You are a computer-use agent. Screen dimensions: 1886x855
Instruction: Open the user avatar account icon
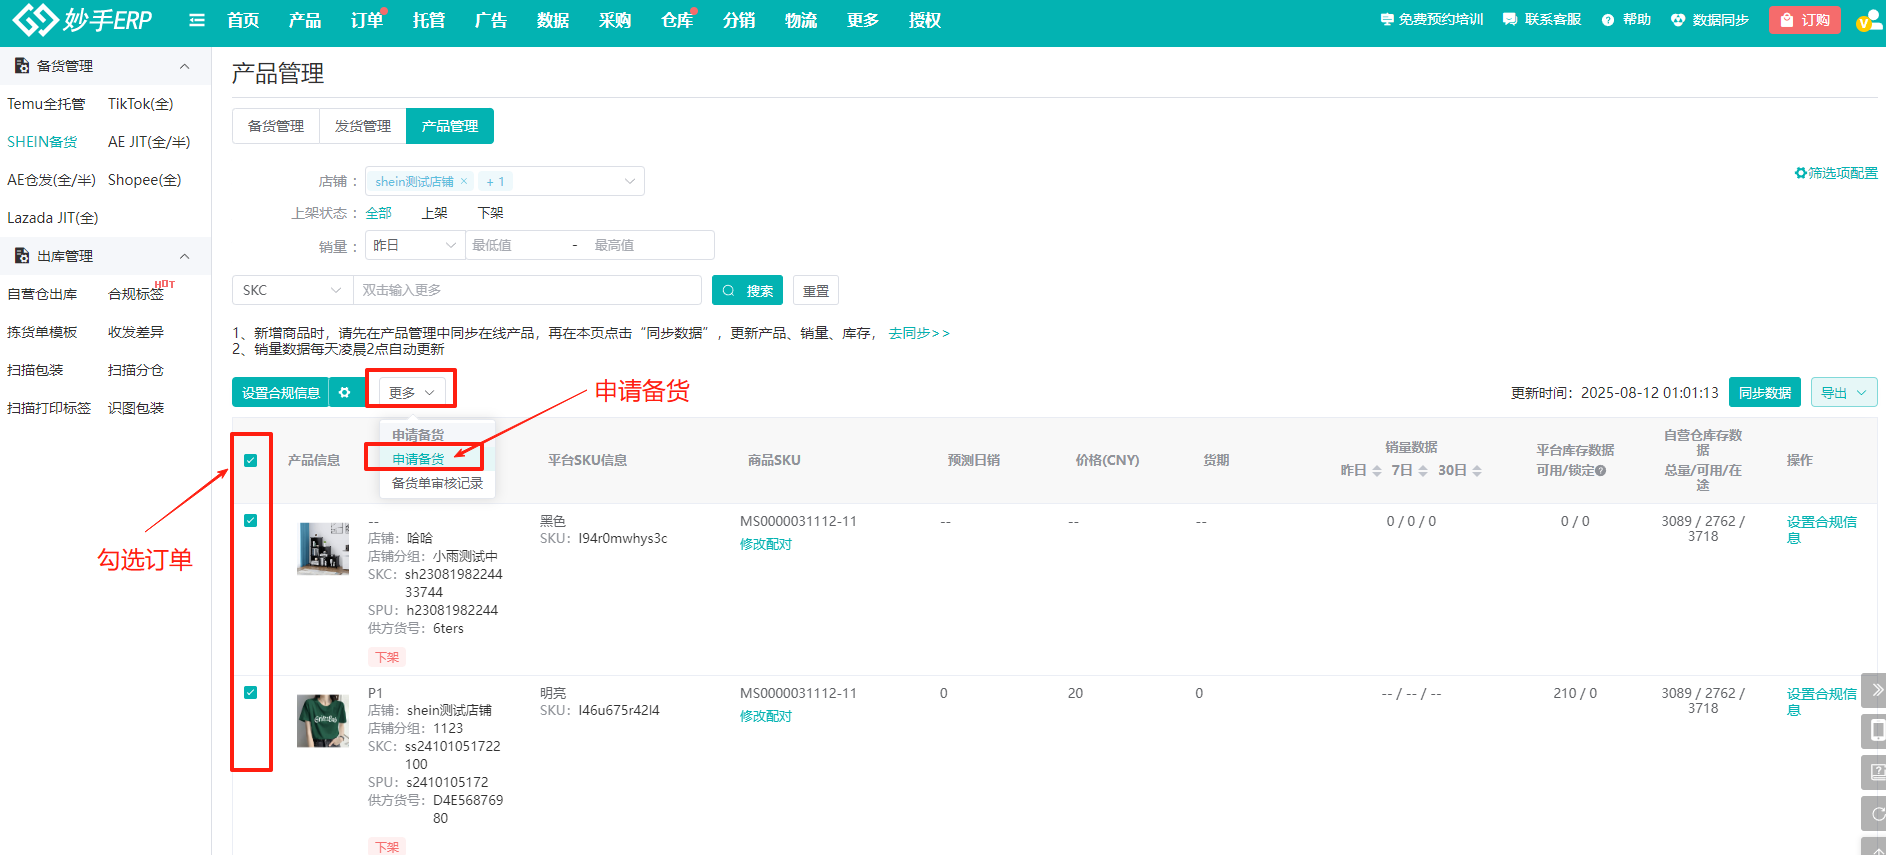(1868, 20)
